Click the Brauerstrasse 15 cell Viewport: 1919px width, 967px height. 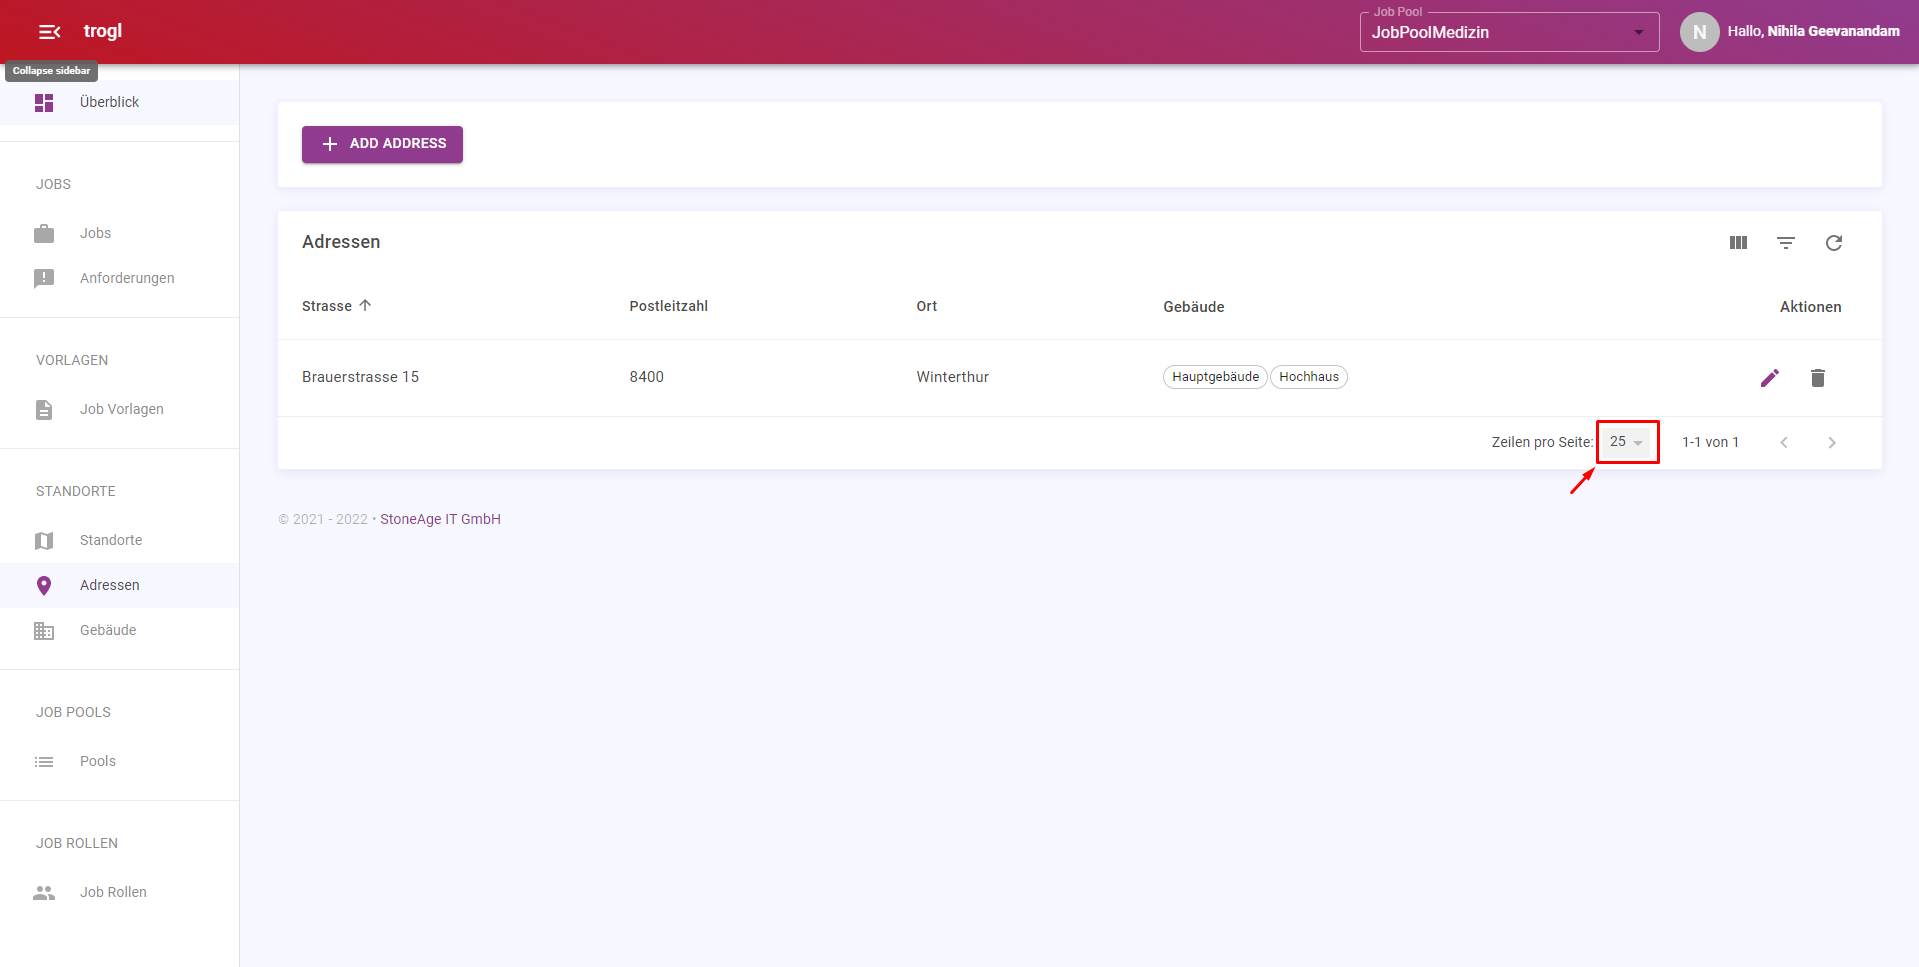click(x=360, y=377)
